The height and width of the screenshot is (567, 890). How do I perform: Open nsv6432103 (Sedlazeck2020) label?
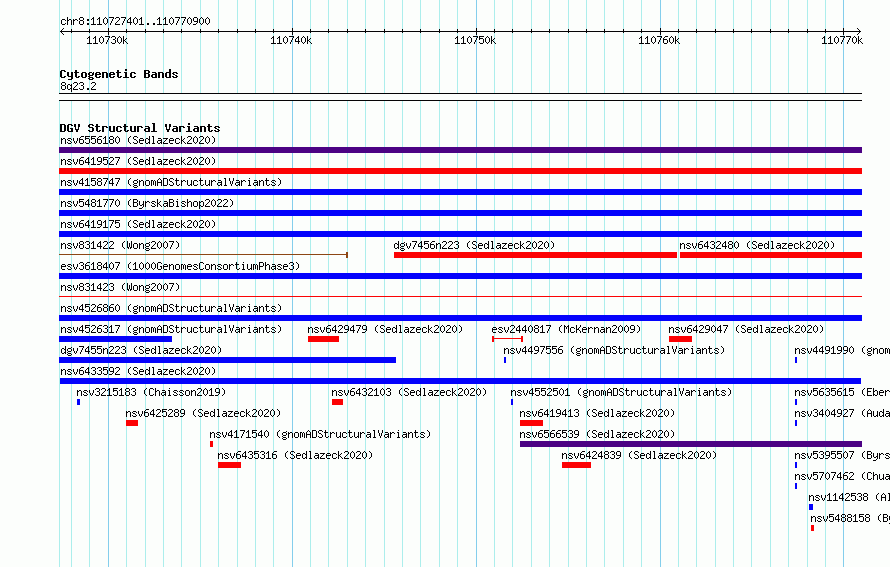click(x=409, y=392)
